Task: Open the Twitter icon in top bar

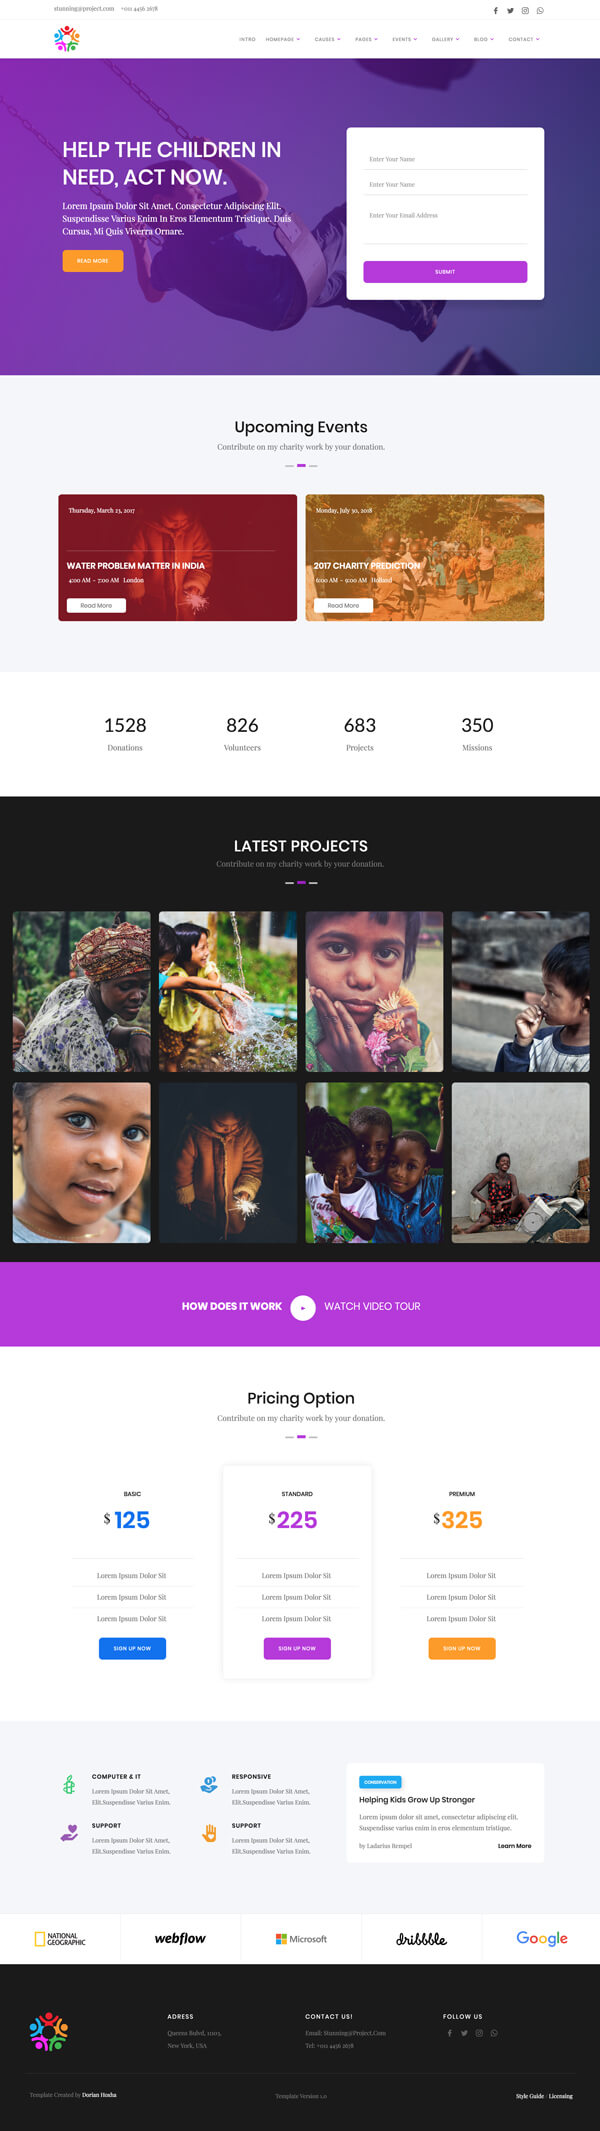Action: [510, 10]
